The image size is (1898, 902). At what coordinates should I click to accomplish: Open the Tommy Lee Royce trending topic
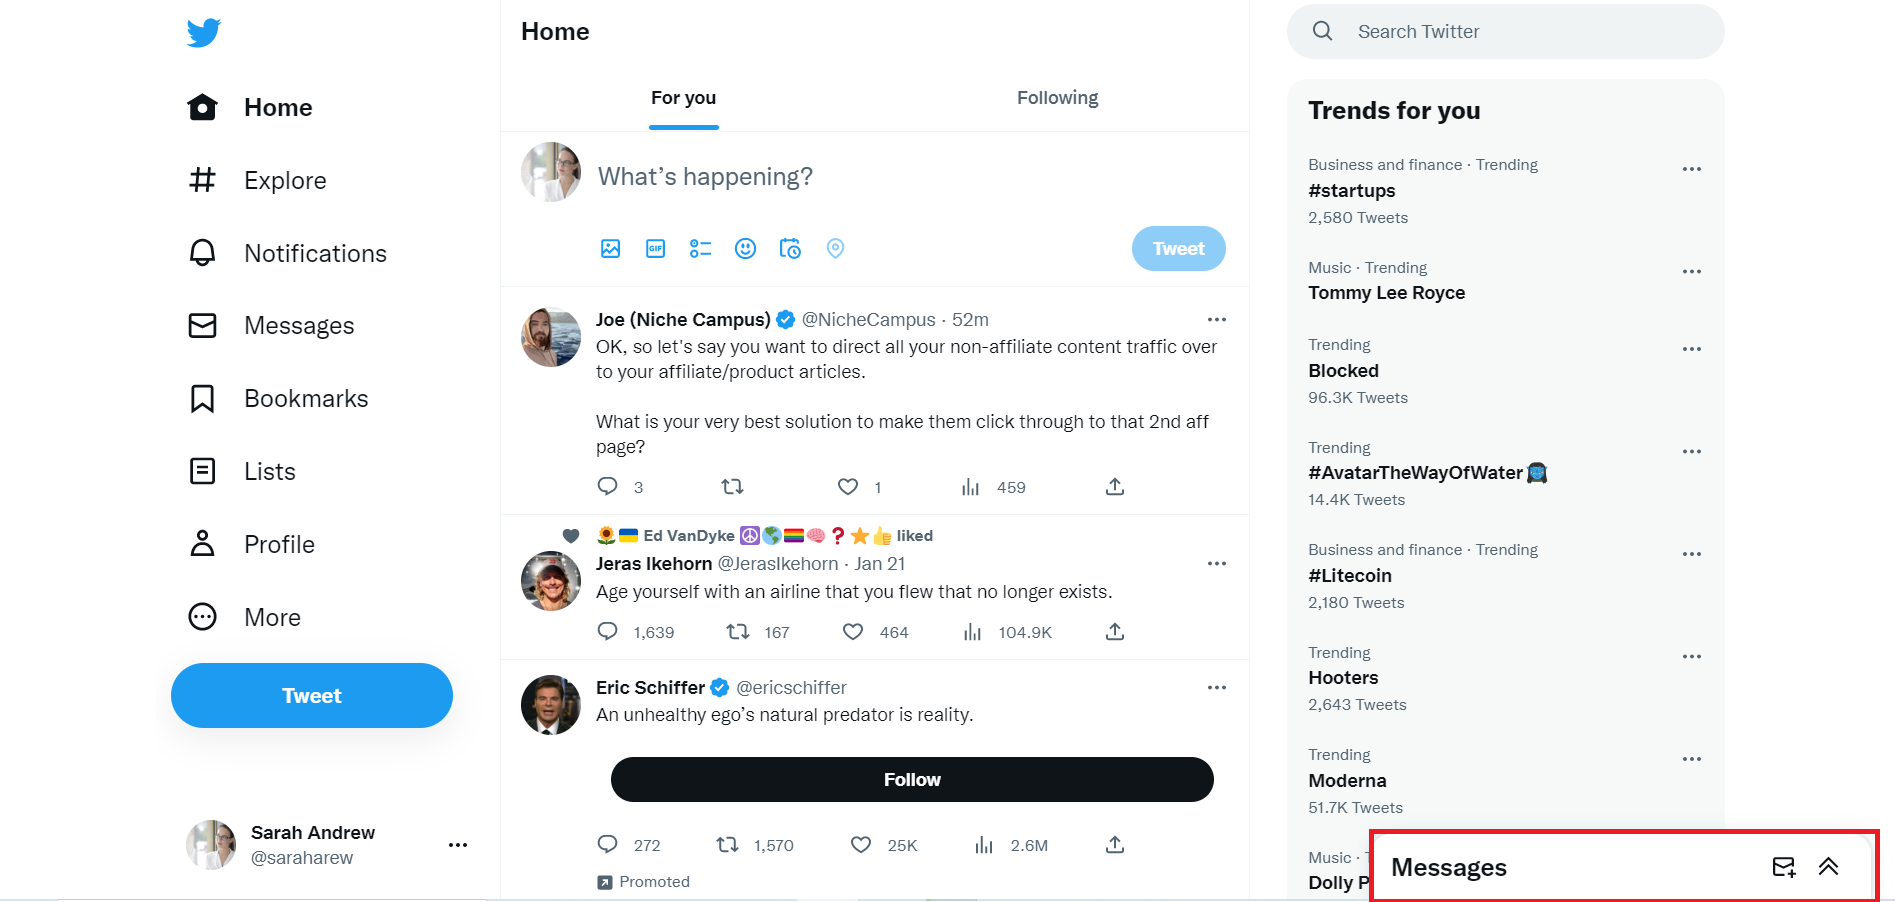click(1386, 292)
